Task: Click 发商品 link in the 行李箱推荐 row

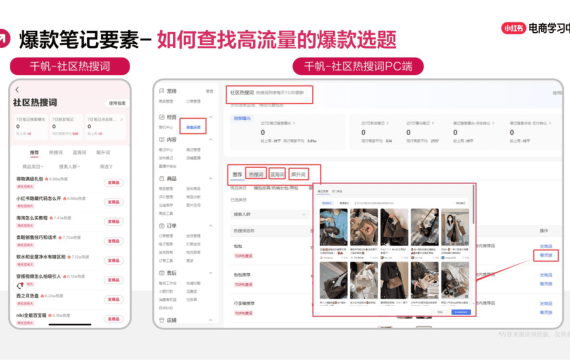Action: click(x=546, y=303)
